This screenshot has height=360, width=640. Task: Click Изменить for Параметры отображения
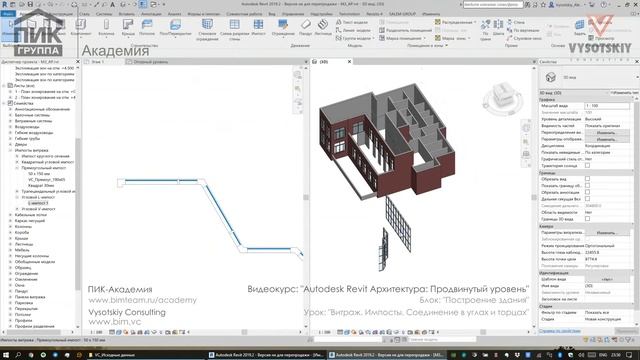point(607,139)
